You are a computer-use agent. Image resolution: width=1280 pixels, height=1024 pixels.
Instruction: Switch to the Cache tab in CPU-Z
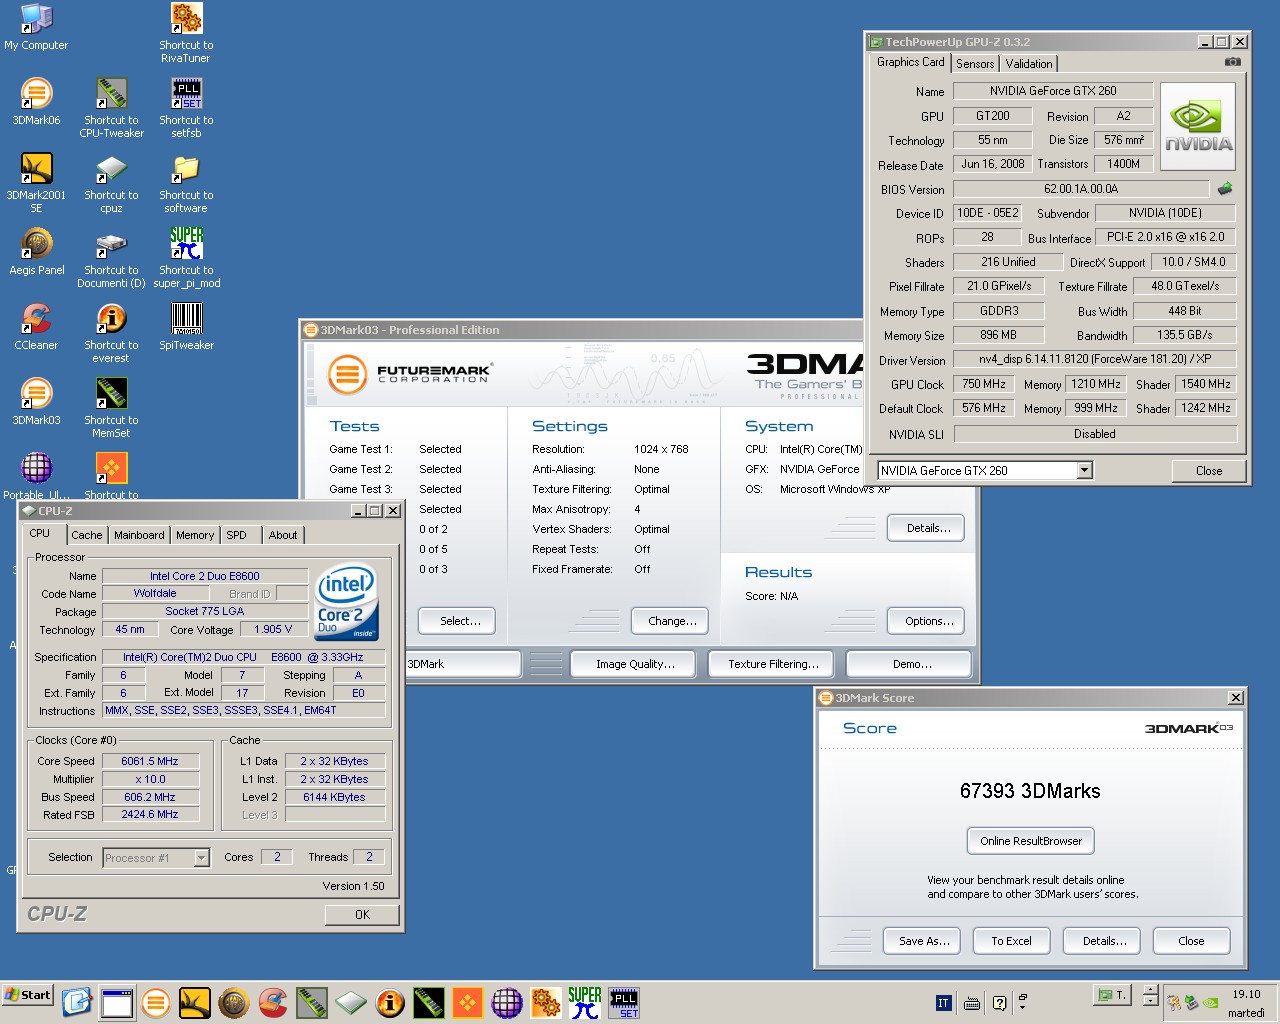[87, 535]
